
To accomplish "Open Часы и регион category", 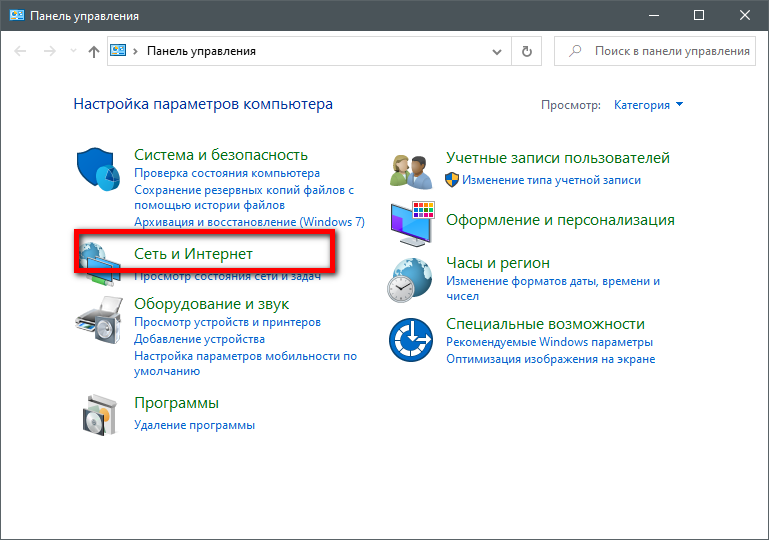I will tap(498, 262).
